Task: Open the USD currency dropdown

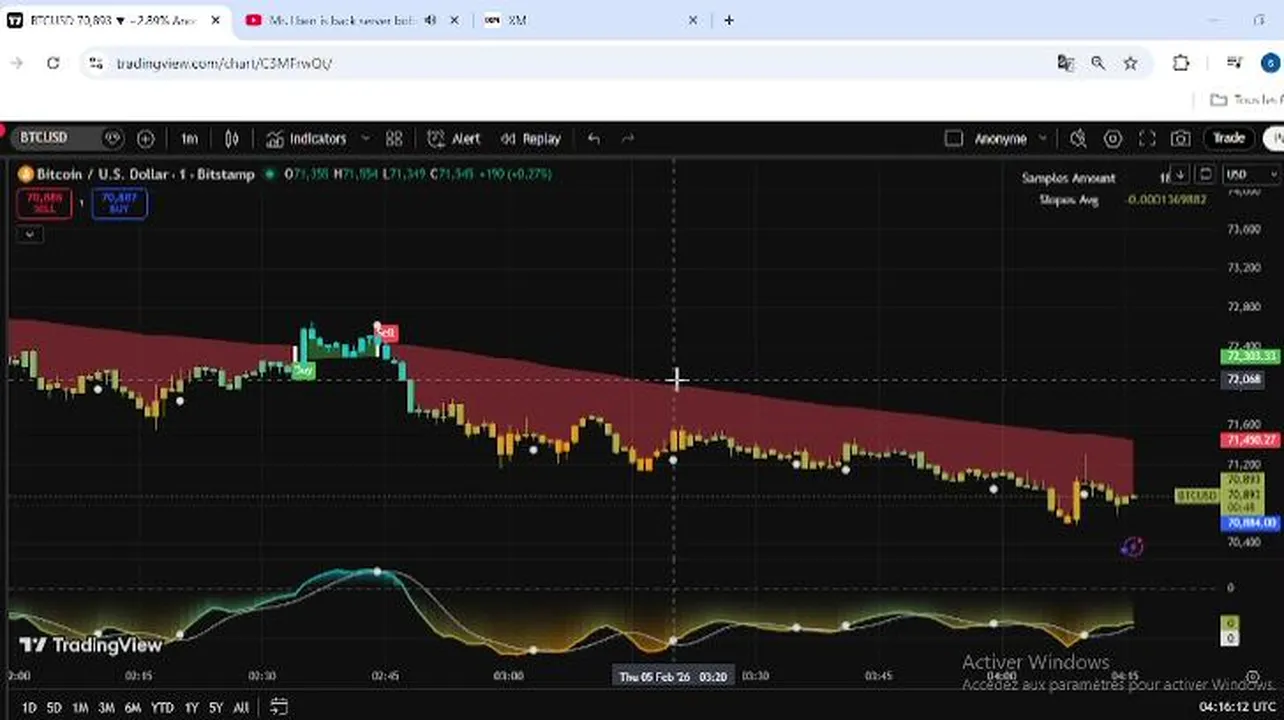Action: pos(1250,174)
